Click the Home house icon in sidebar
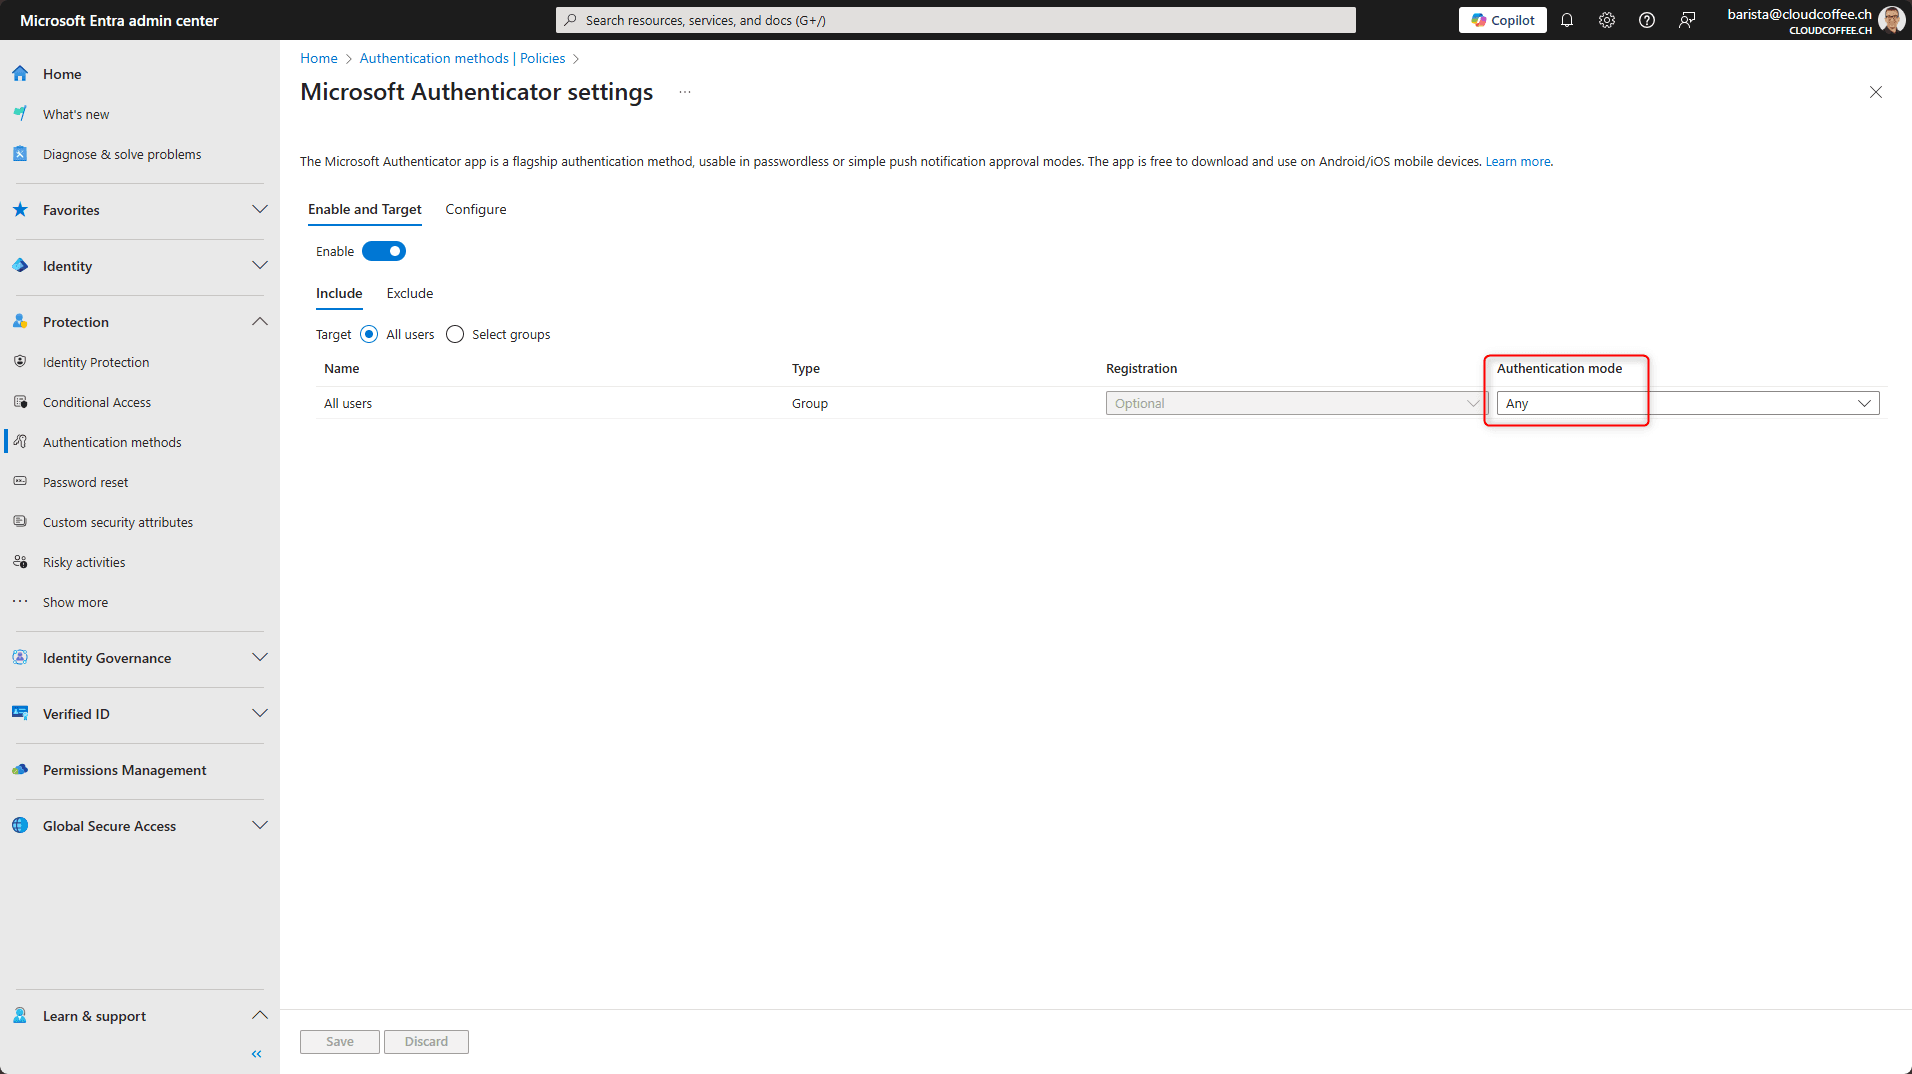 pos(20,74)
